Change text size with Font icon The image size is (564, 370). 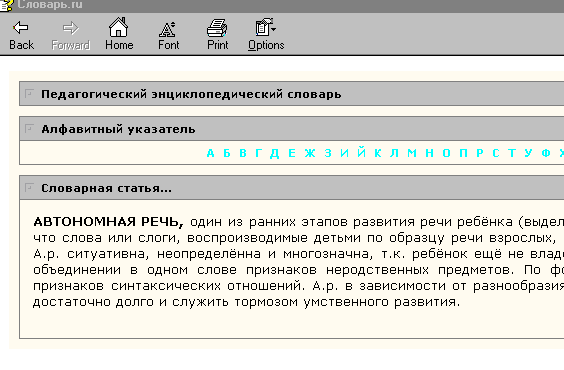coord(168,29)
